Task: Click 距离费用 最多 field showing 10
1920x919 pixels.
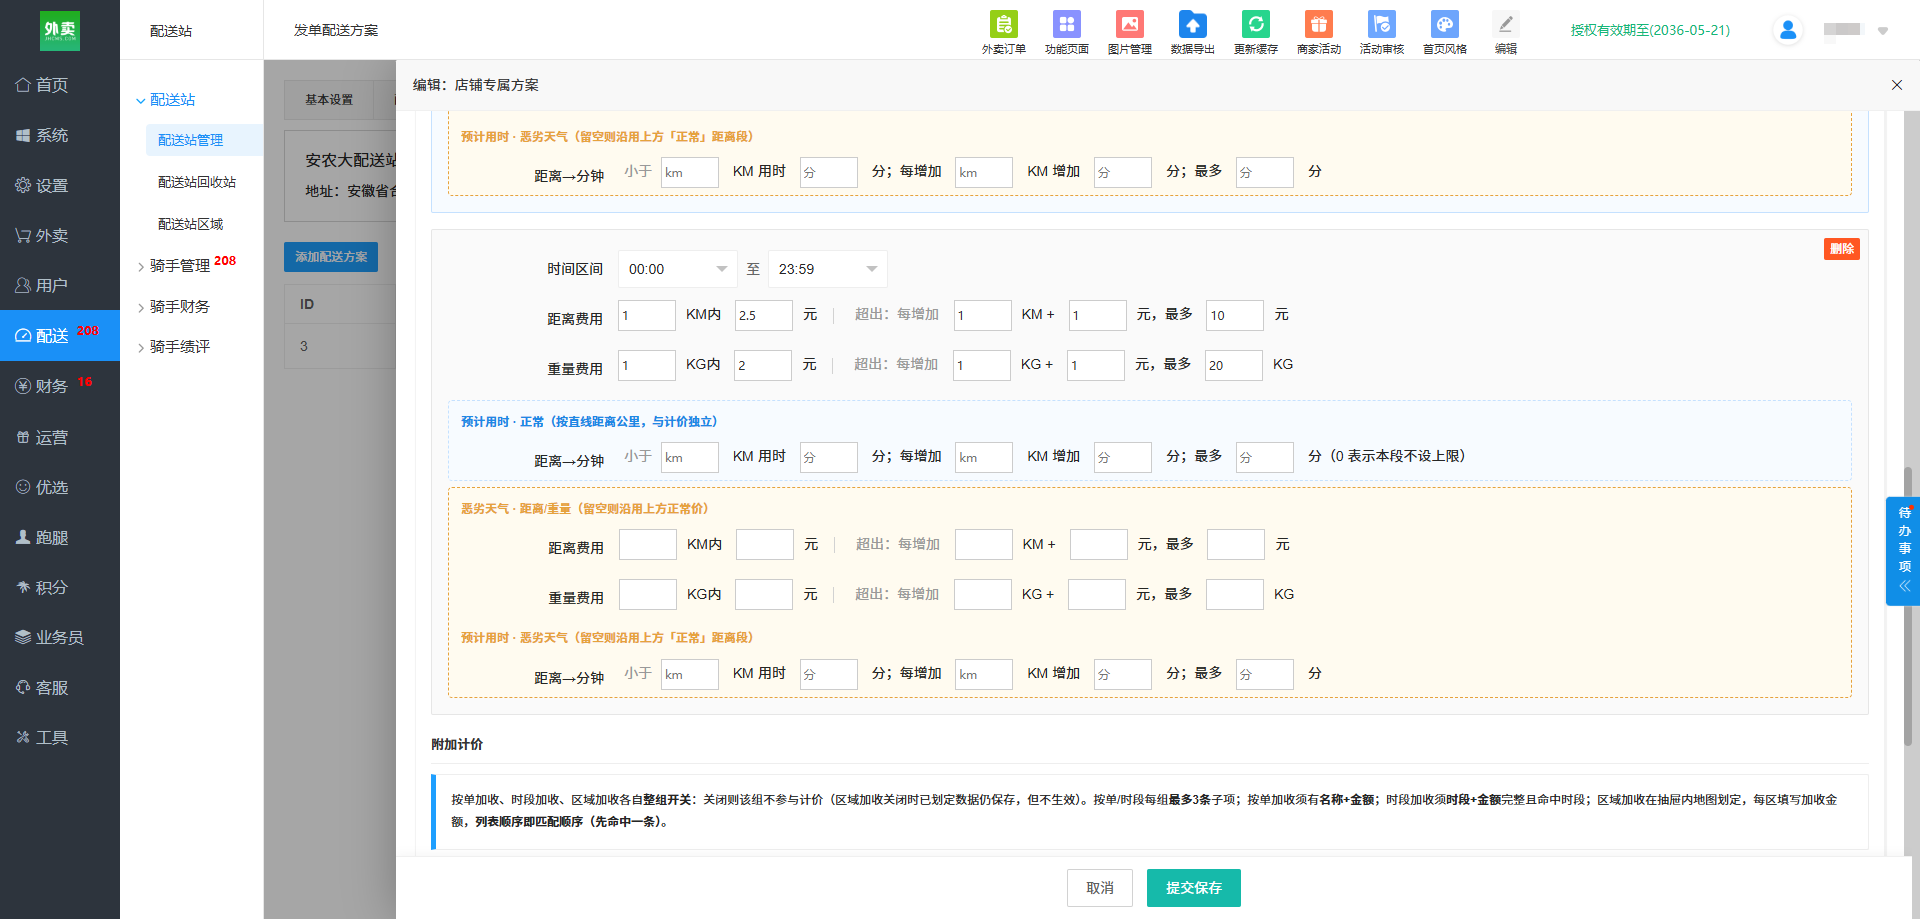Action: point(1235,315)
